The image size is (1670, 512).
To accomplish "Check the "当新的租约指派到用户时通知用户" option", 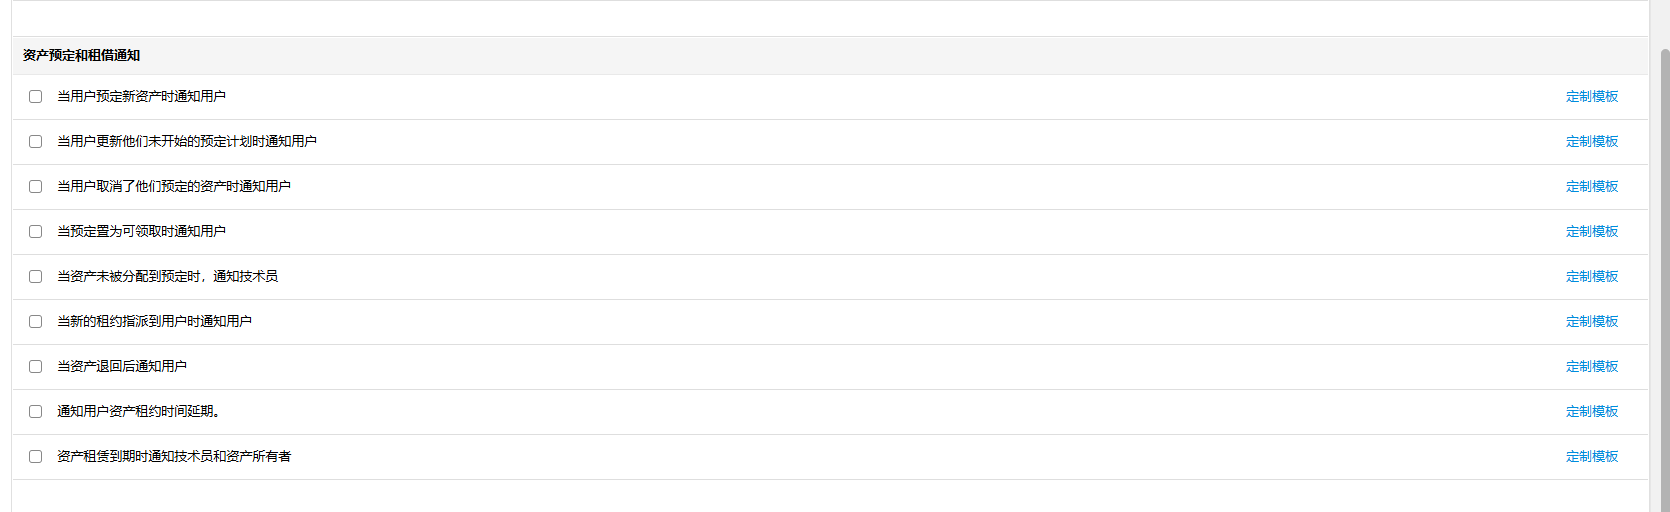I will point(36,322).
